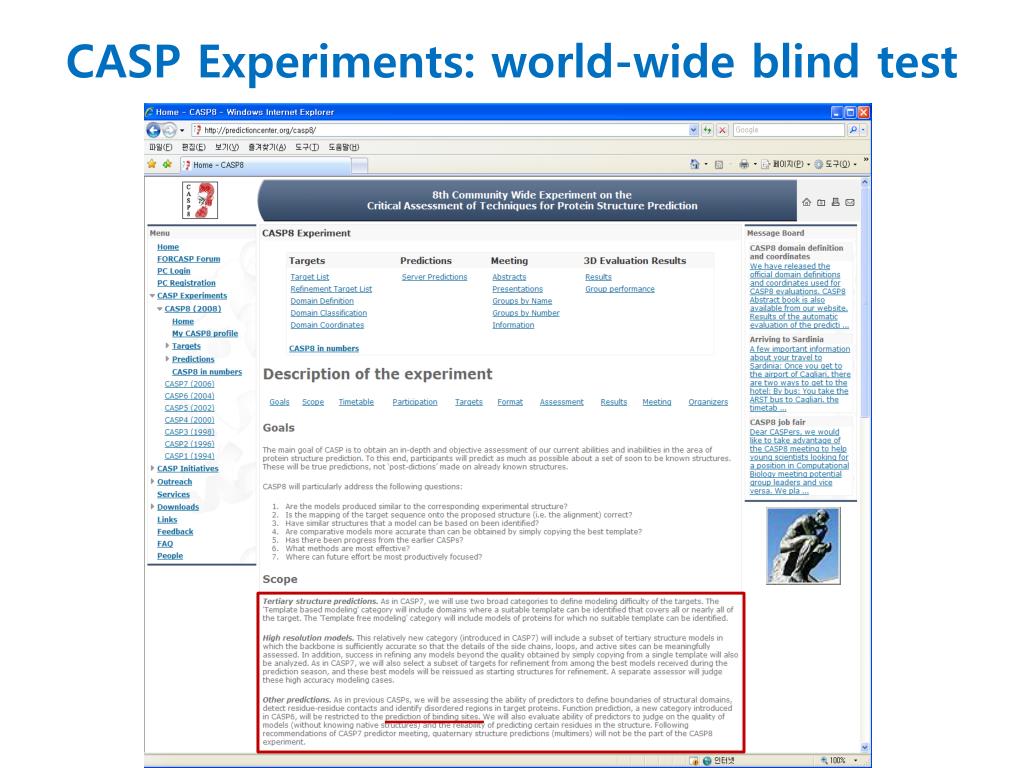Expand the Outreach menu node
This screenshot has width=1024, height=768.
153,481
